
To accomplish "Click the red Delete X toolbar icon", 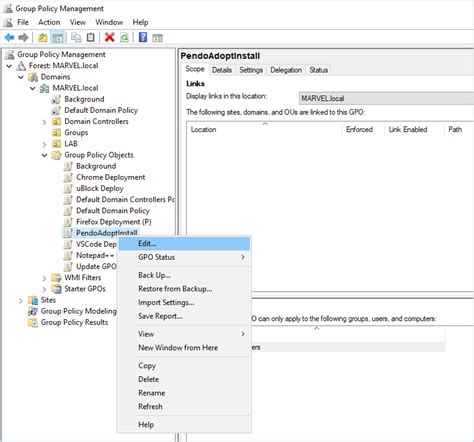I will tap(109, 37).
